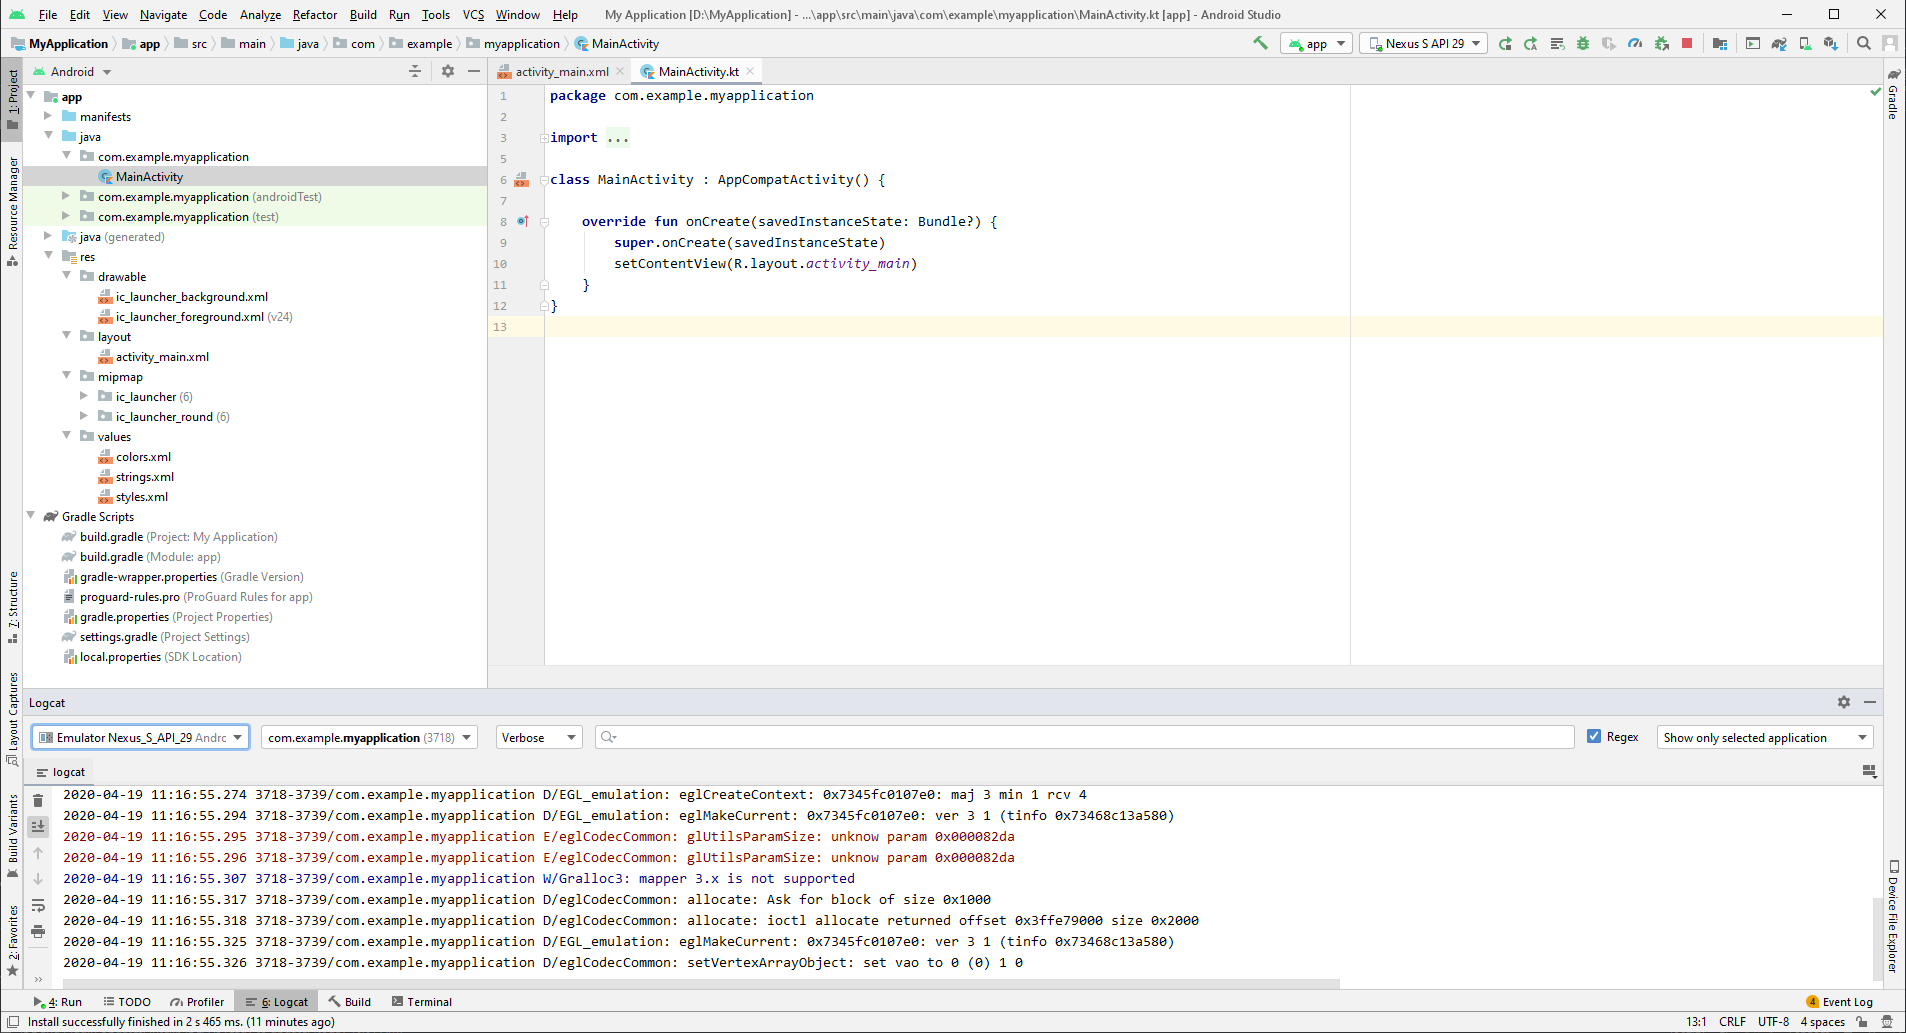The width and height of the screenshot is (1906, 1033).
Task: Collapse the mipmap folder in the project tree
Action: point(67,376)
